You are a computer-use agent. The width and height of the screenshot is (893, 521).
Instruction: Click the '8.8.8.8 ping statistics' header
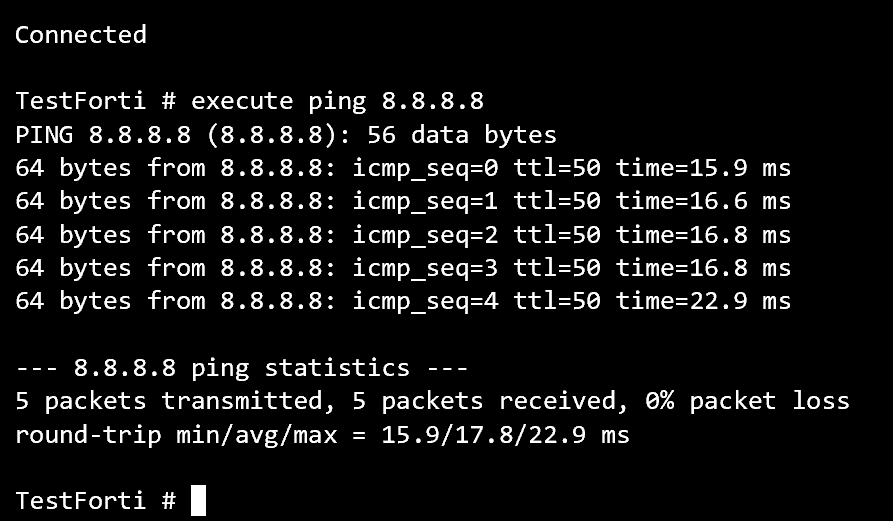coord(242,368)
